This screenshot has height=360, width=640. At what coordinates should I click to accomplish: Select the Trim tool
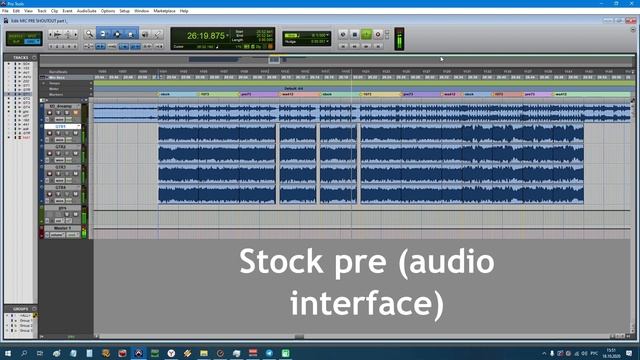[x=103, y=34]
